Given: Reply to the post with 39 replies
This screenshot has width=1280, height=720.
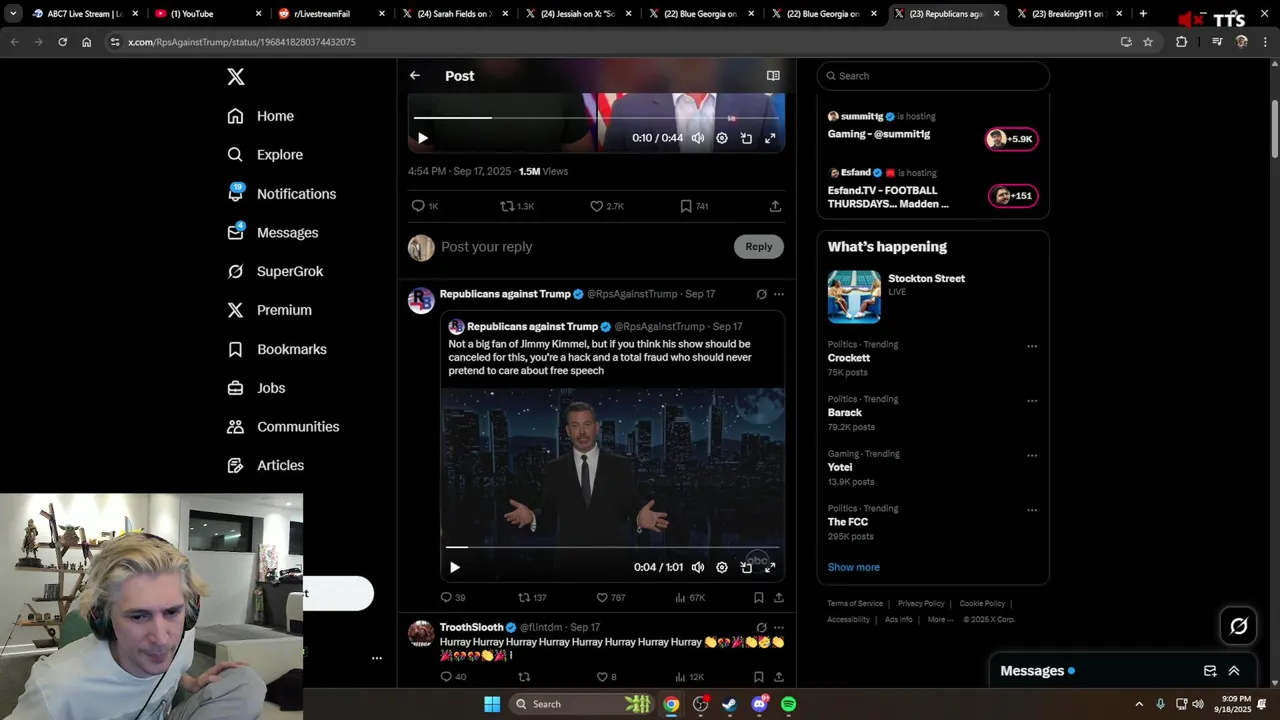Looking at the screenshot, I should point(453,597).
